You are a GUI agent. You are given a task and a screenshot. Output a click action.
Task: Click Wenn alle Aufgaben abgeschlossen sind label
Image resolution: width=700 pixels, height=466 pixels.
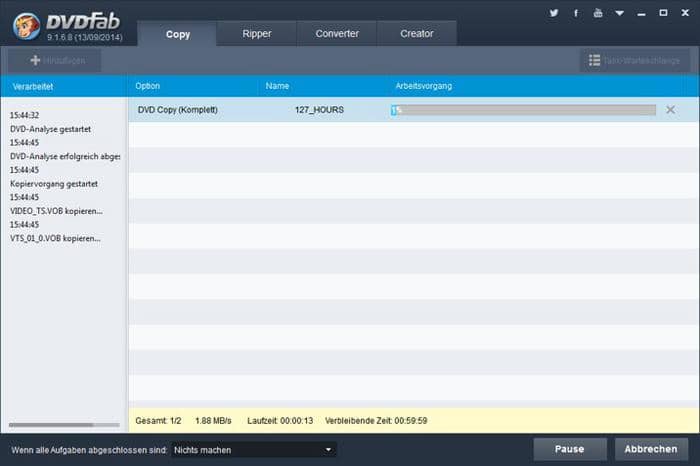click(x=89, y=450)
